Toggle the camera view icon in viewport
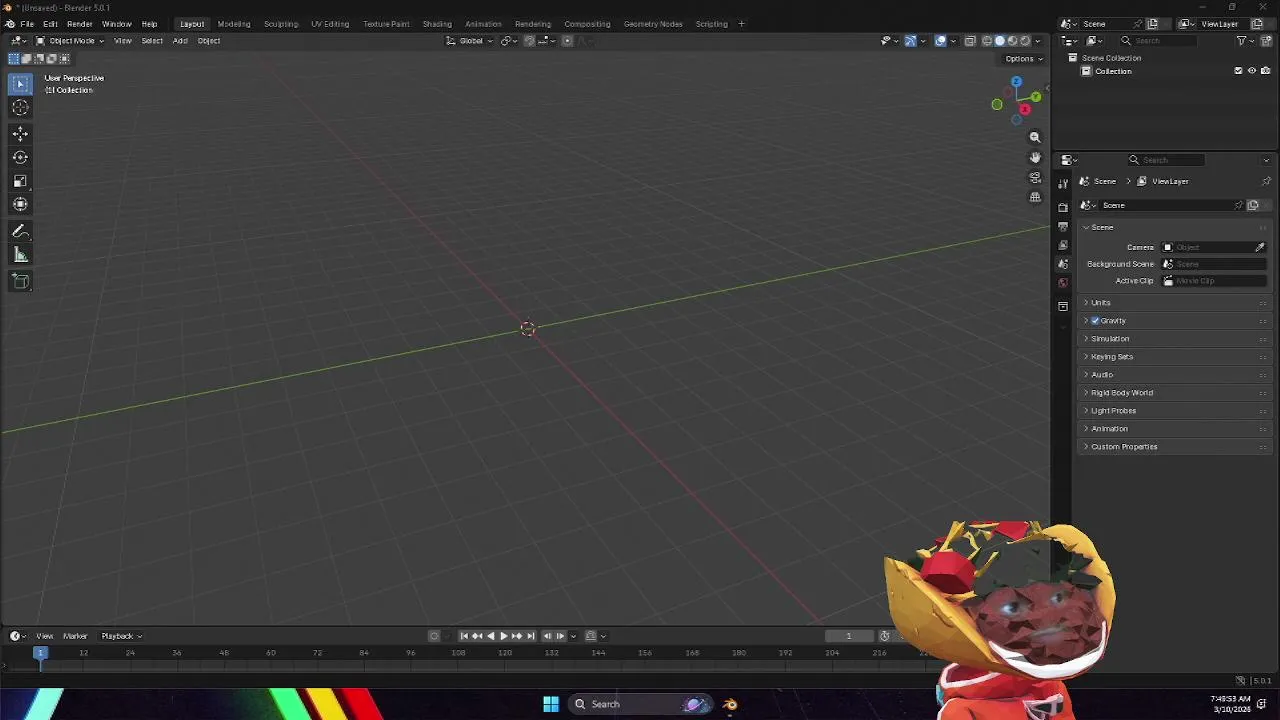Viewport: 1280px width, 720px height. pos(1035,177)
